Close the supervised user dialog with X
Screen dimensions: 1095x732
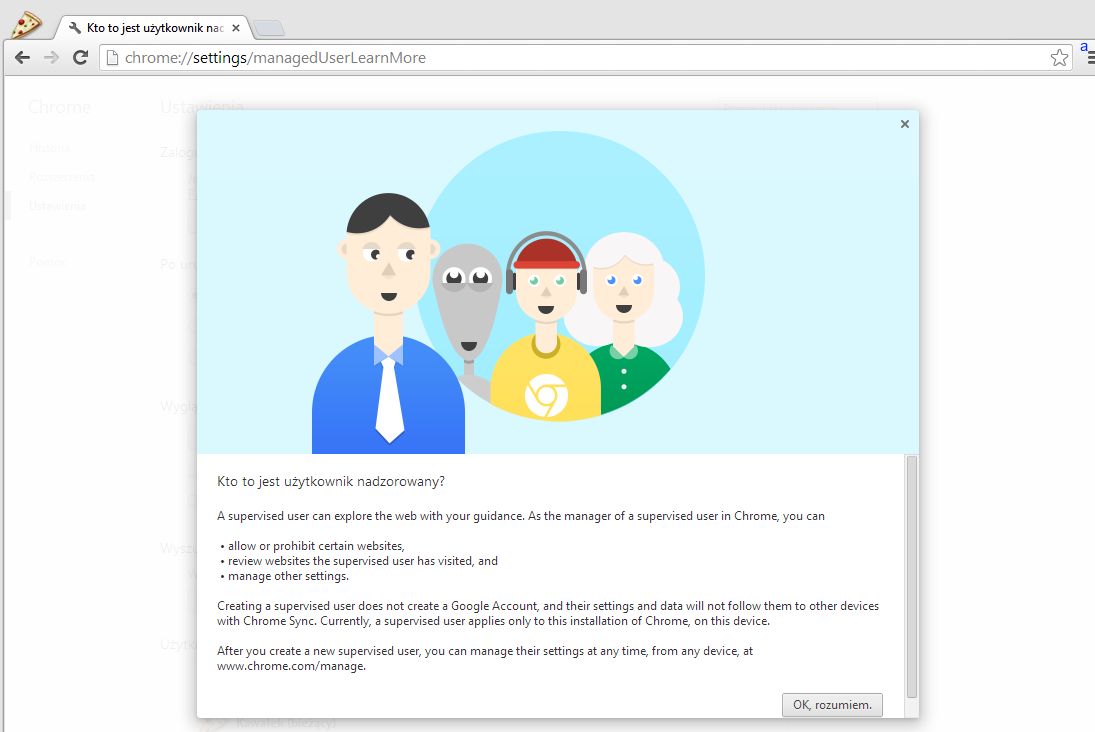(x=904, y=124)
